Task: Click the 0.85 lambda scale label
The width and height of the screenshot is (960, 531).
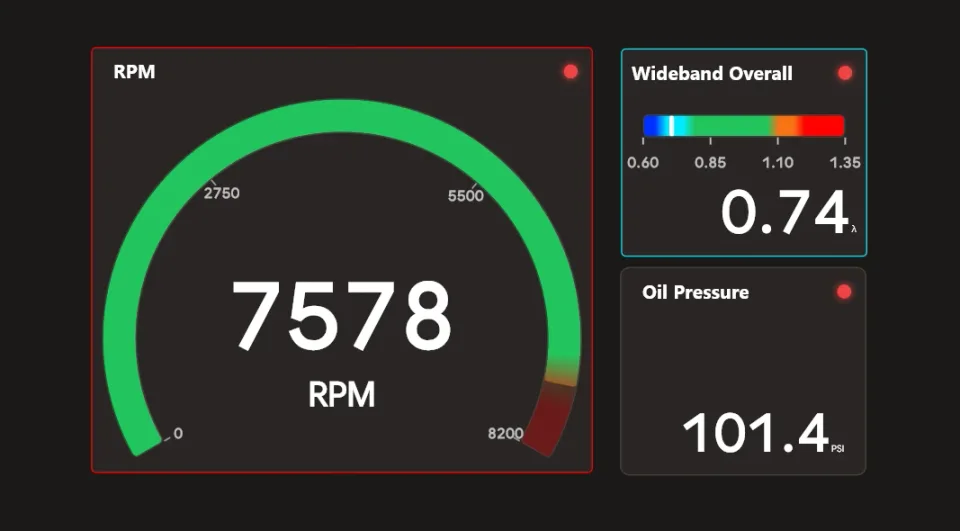Action: [x=710, y=163]
